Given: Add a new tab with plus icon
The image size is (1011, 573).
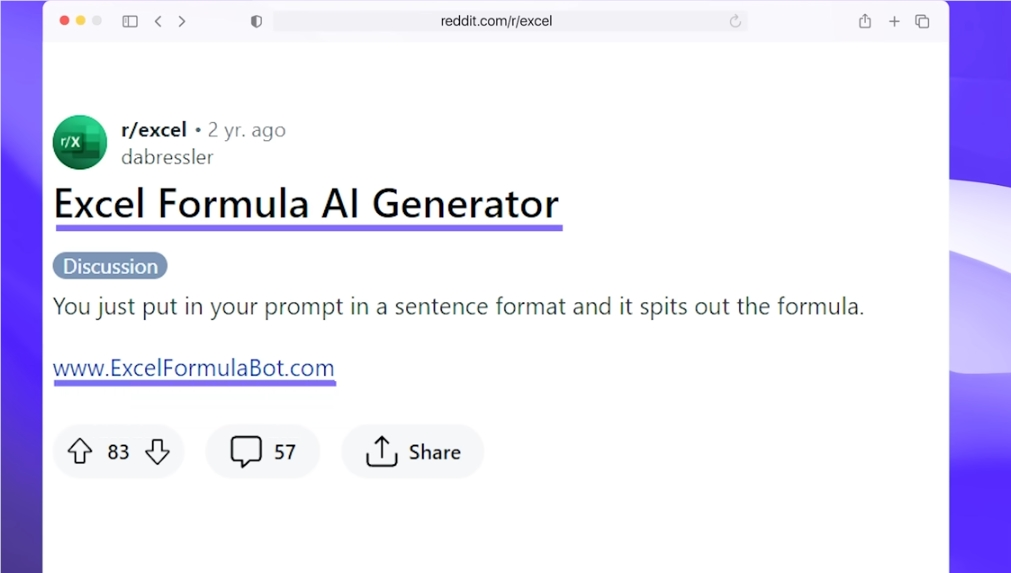Looking at the screenshot, I should (x=894, y=21).
